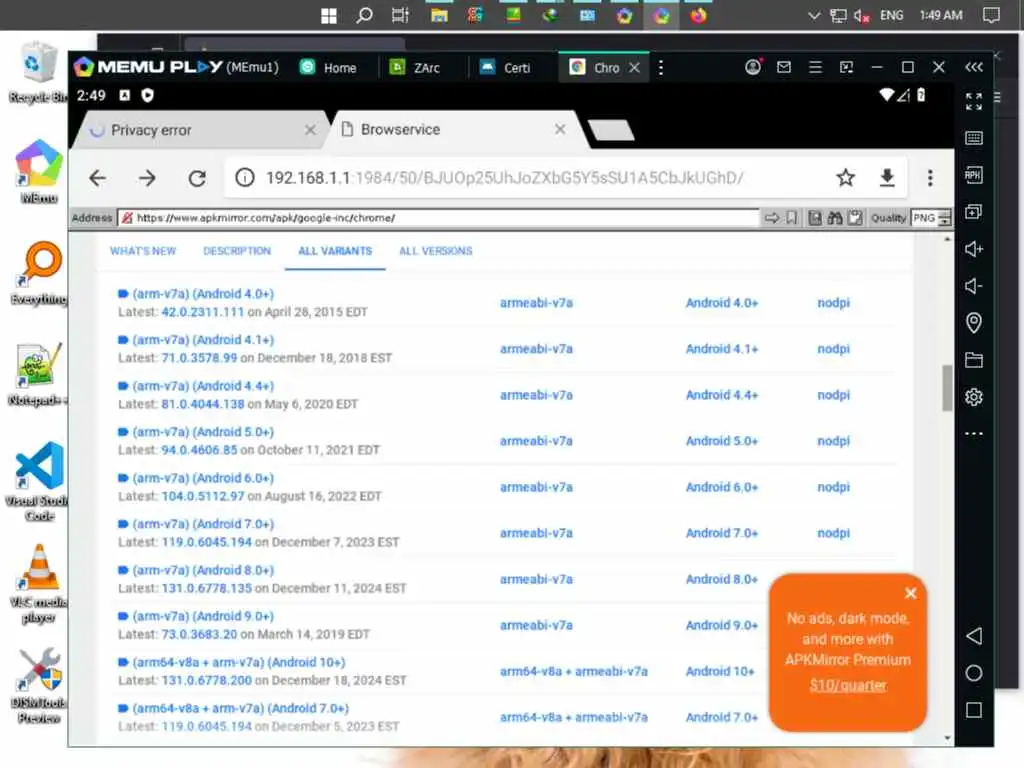Viewport: 1024px width, 768px height.
Task: Decrease MEmu volume
Action: coord(974,285)
